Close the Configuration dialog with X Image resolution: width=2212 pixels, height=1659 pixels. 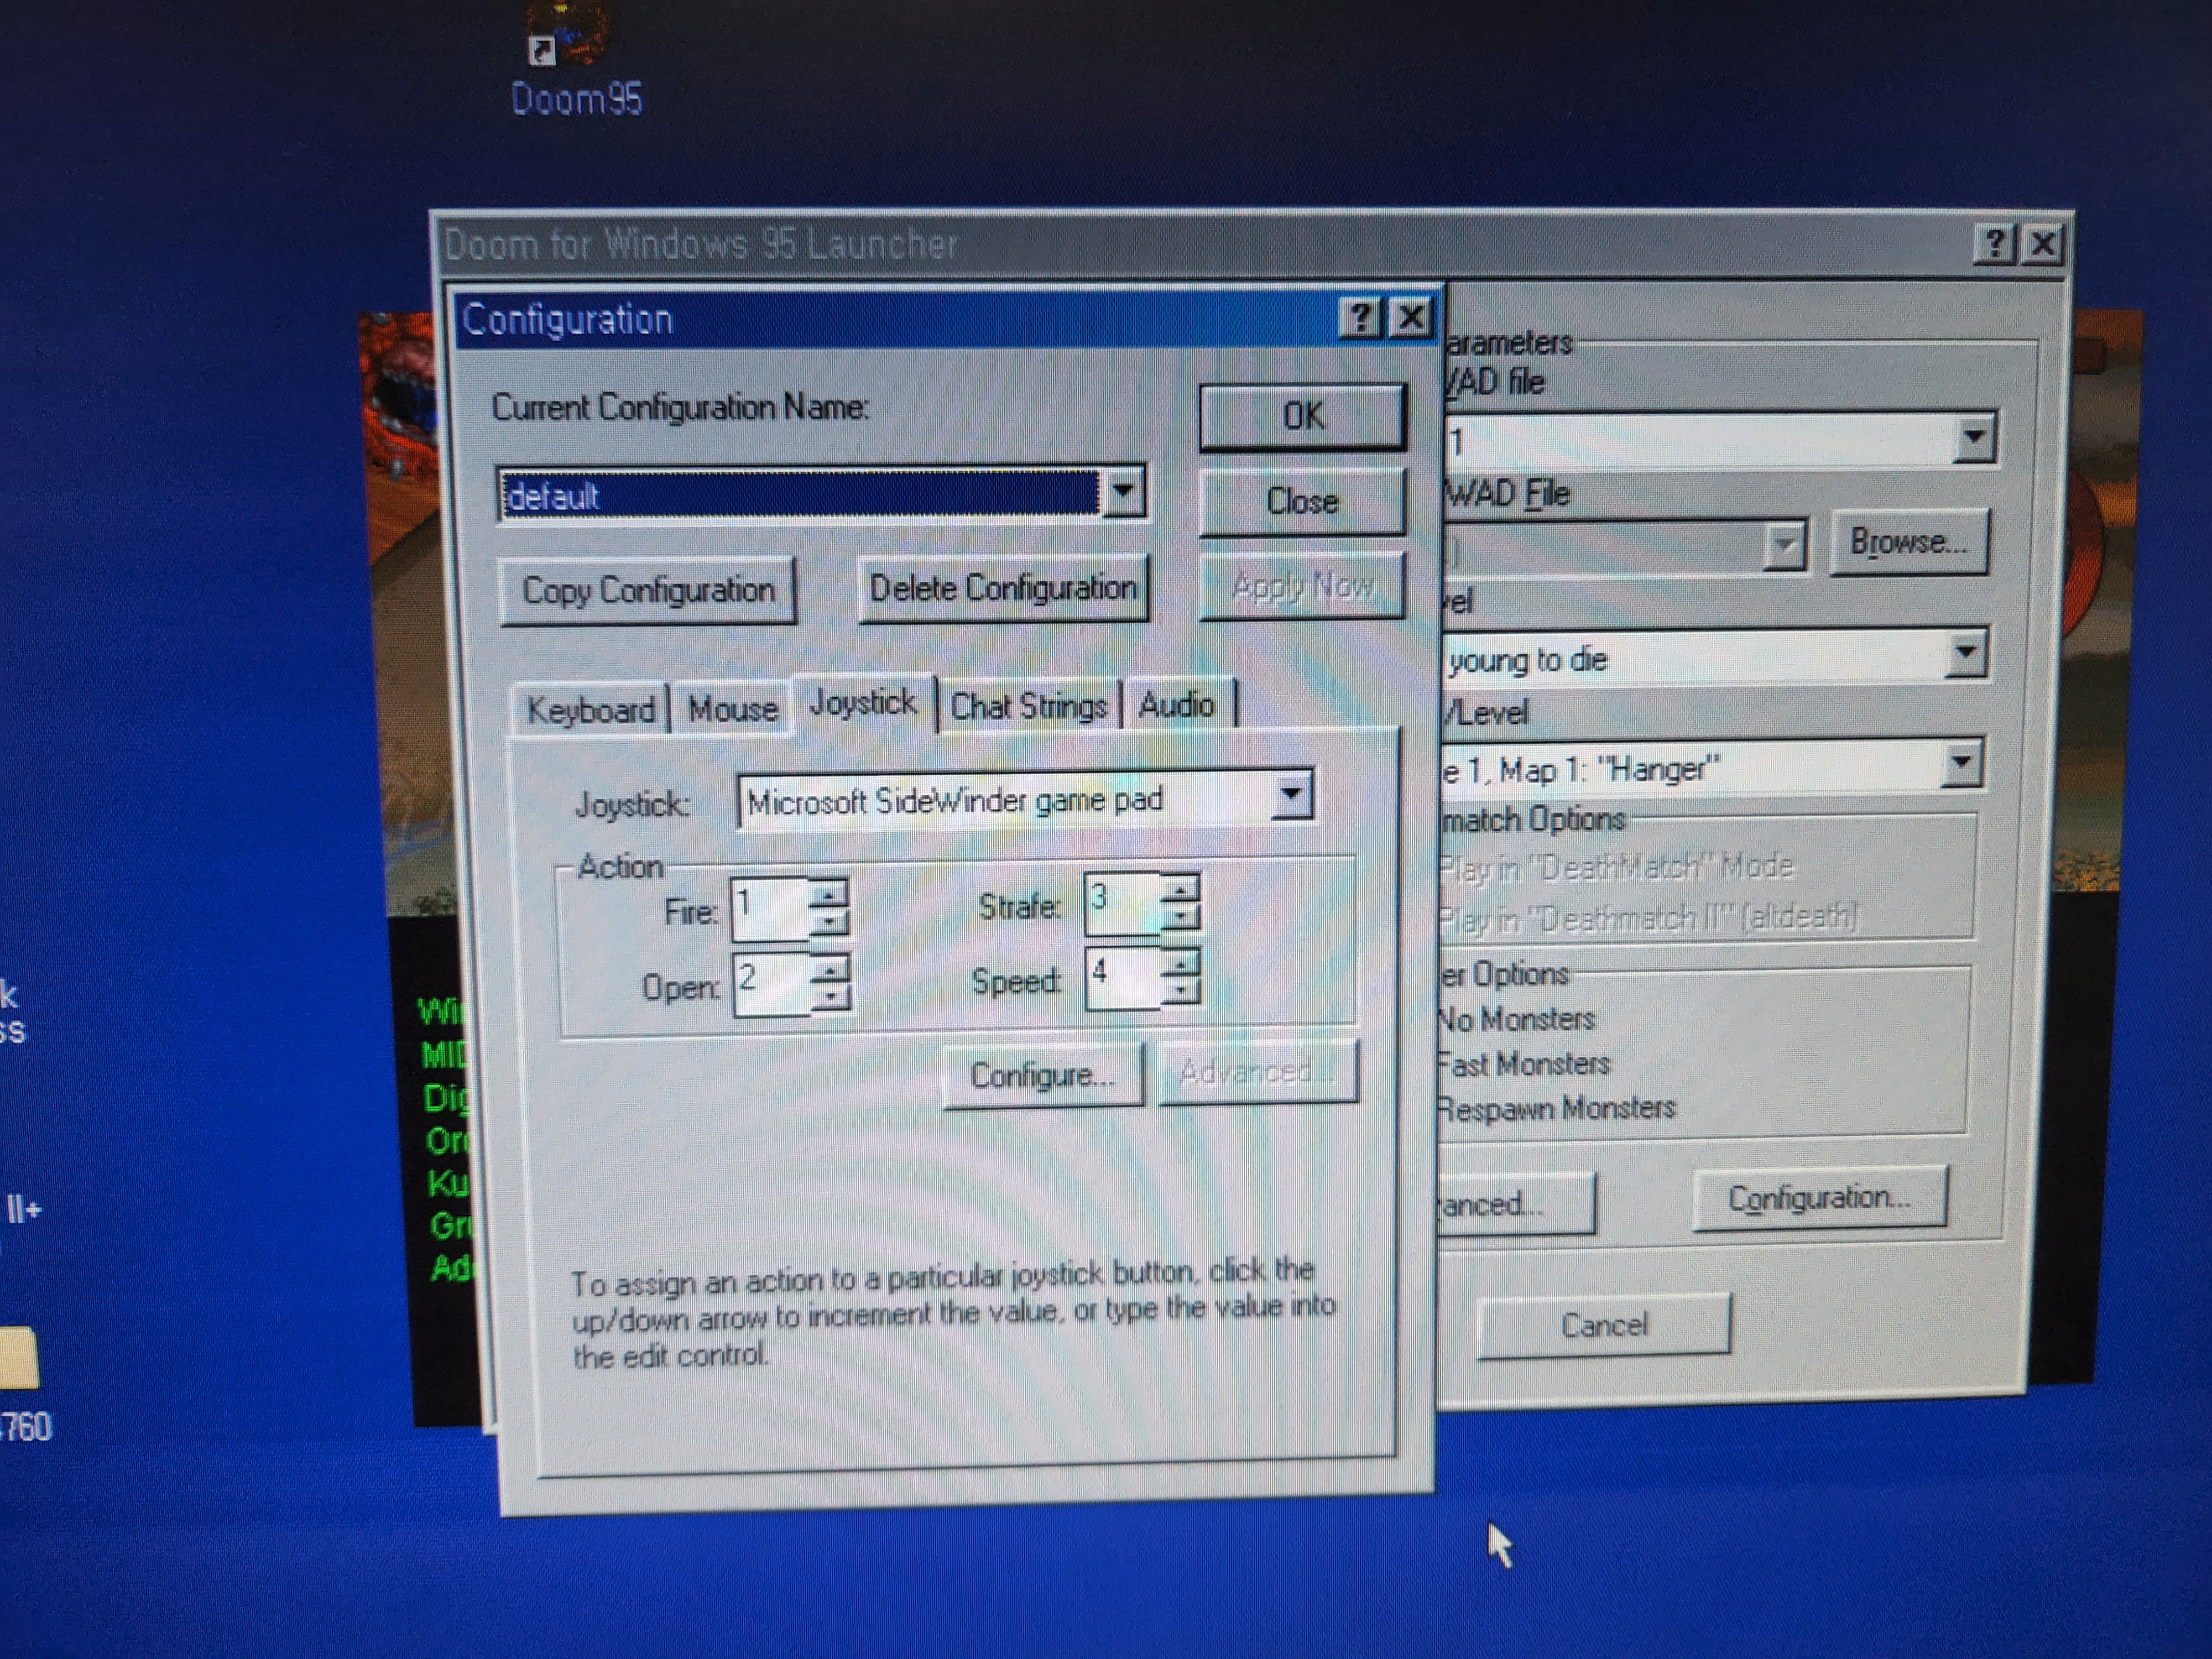coord(1412,318)
